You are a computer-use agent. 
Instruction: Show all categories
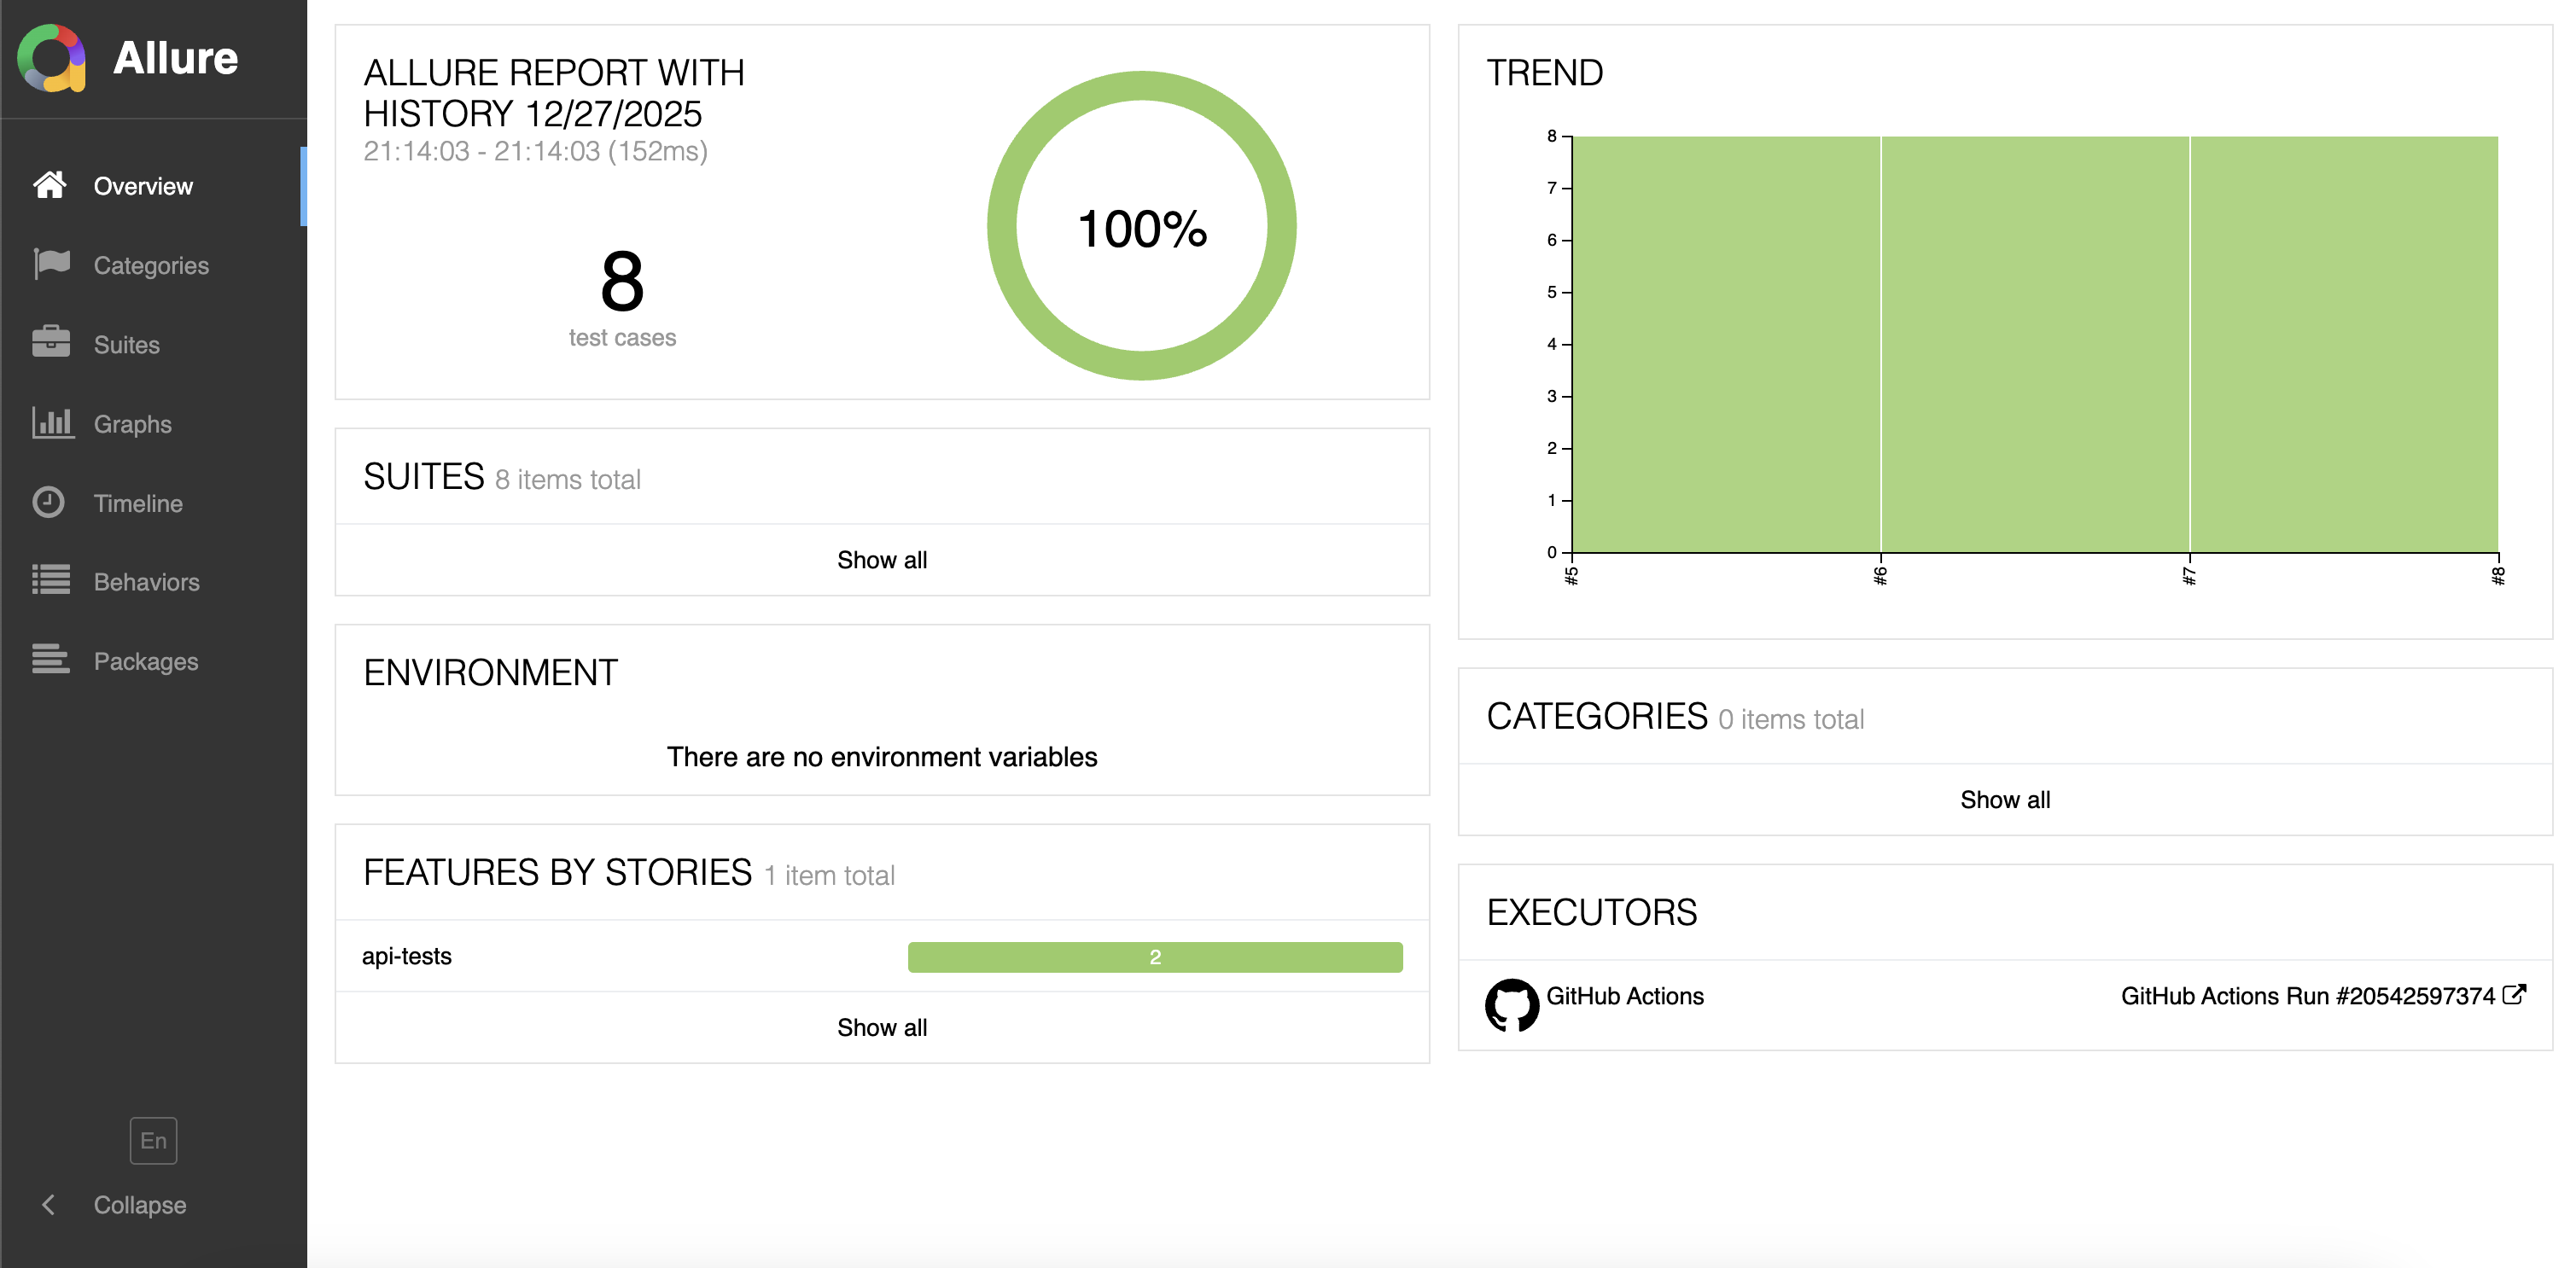pyautogui.click(x=2005, y=800)
